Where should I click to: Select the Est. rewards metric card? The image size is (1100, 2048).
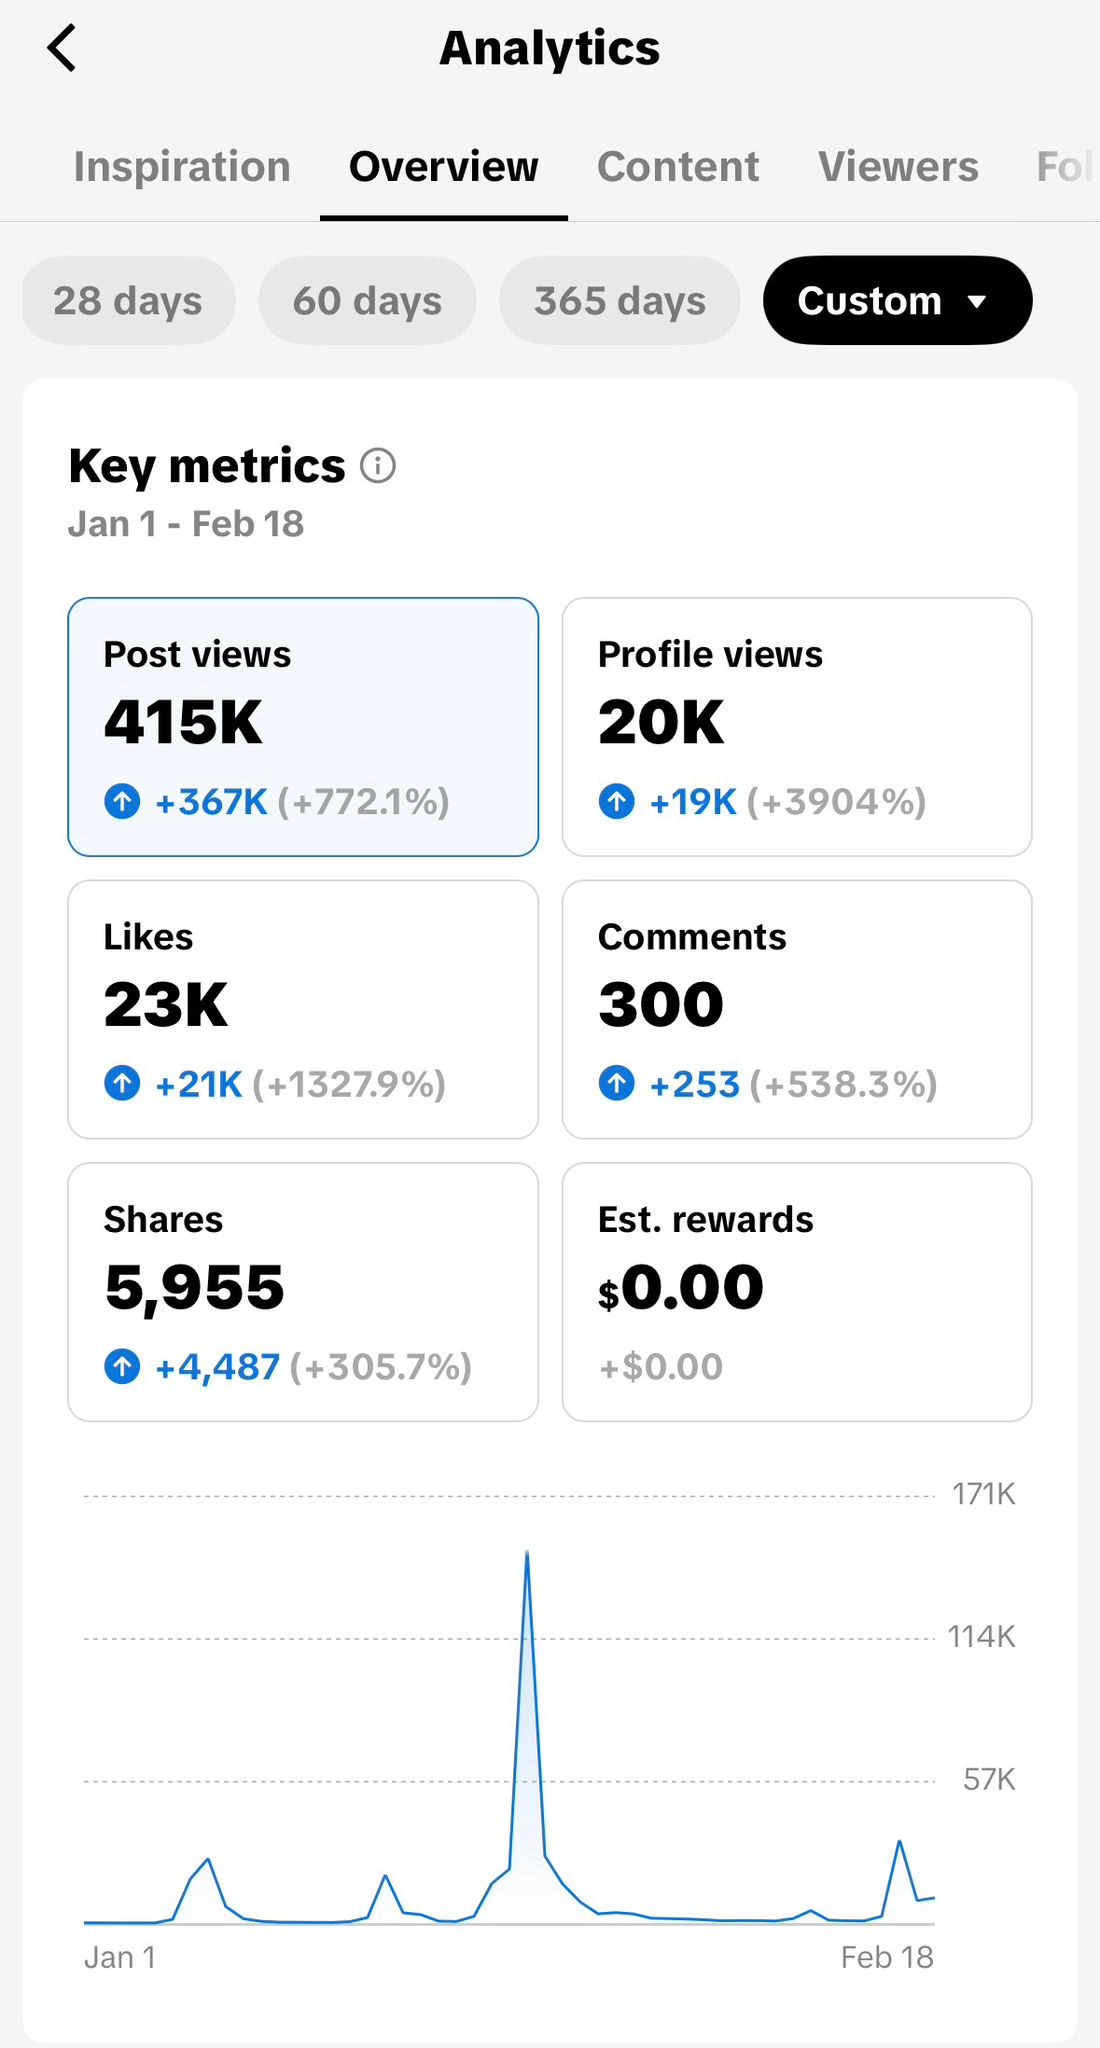coord(797,1291)
